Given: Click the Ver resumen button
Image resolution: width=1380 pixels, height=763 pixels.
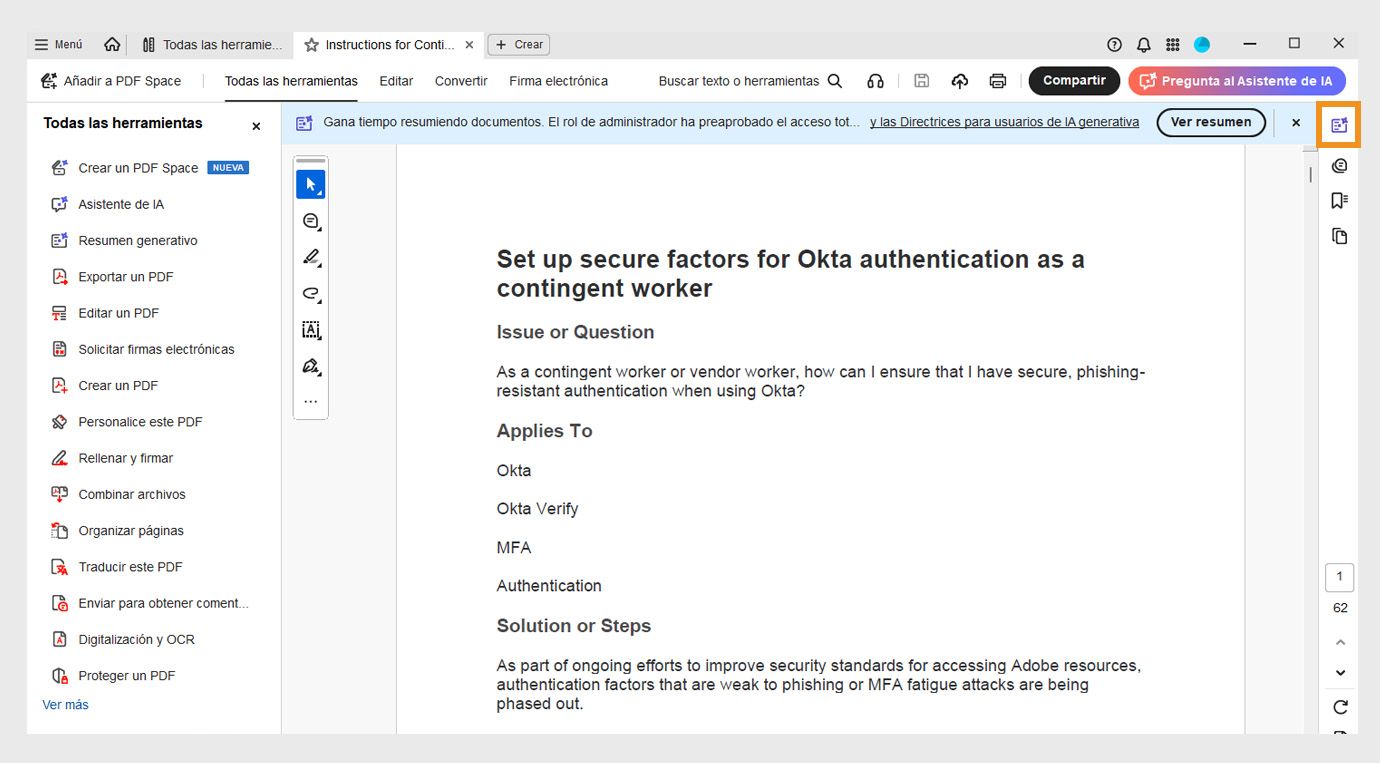Looking at the screenshot, I should tap(1211, 122).
